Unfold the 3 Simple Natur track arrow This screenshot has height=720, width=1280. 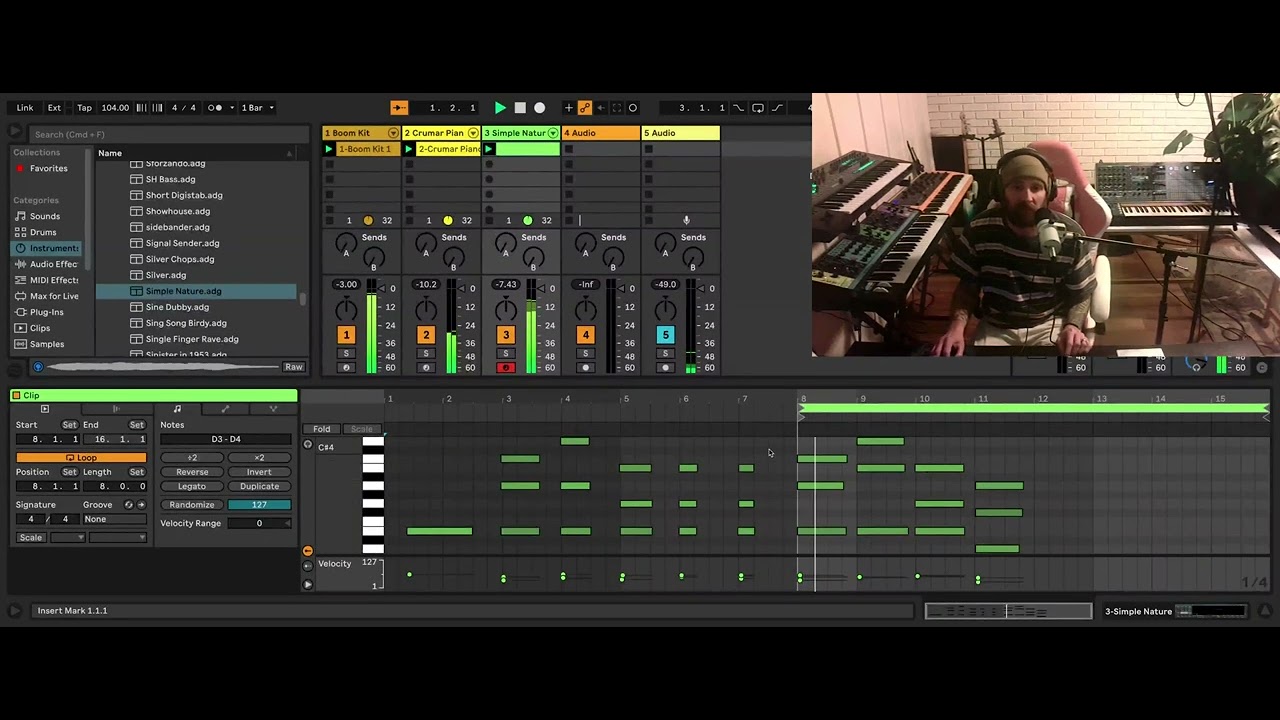click(x=553, y=133)
